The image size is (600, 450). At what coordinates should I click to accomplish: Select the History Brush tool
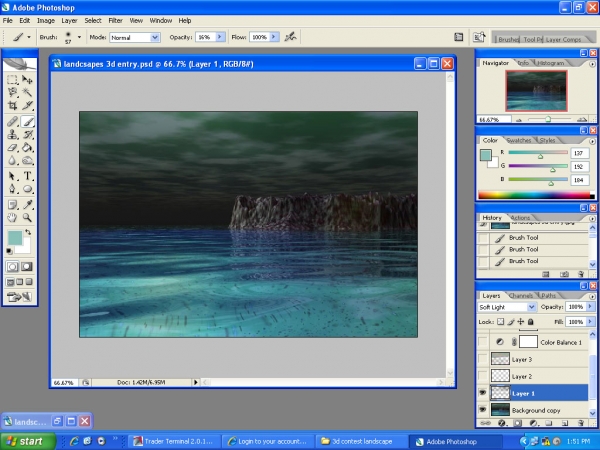pos(27,135)
